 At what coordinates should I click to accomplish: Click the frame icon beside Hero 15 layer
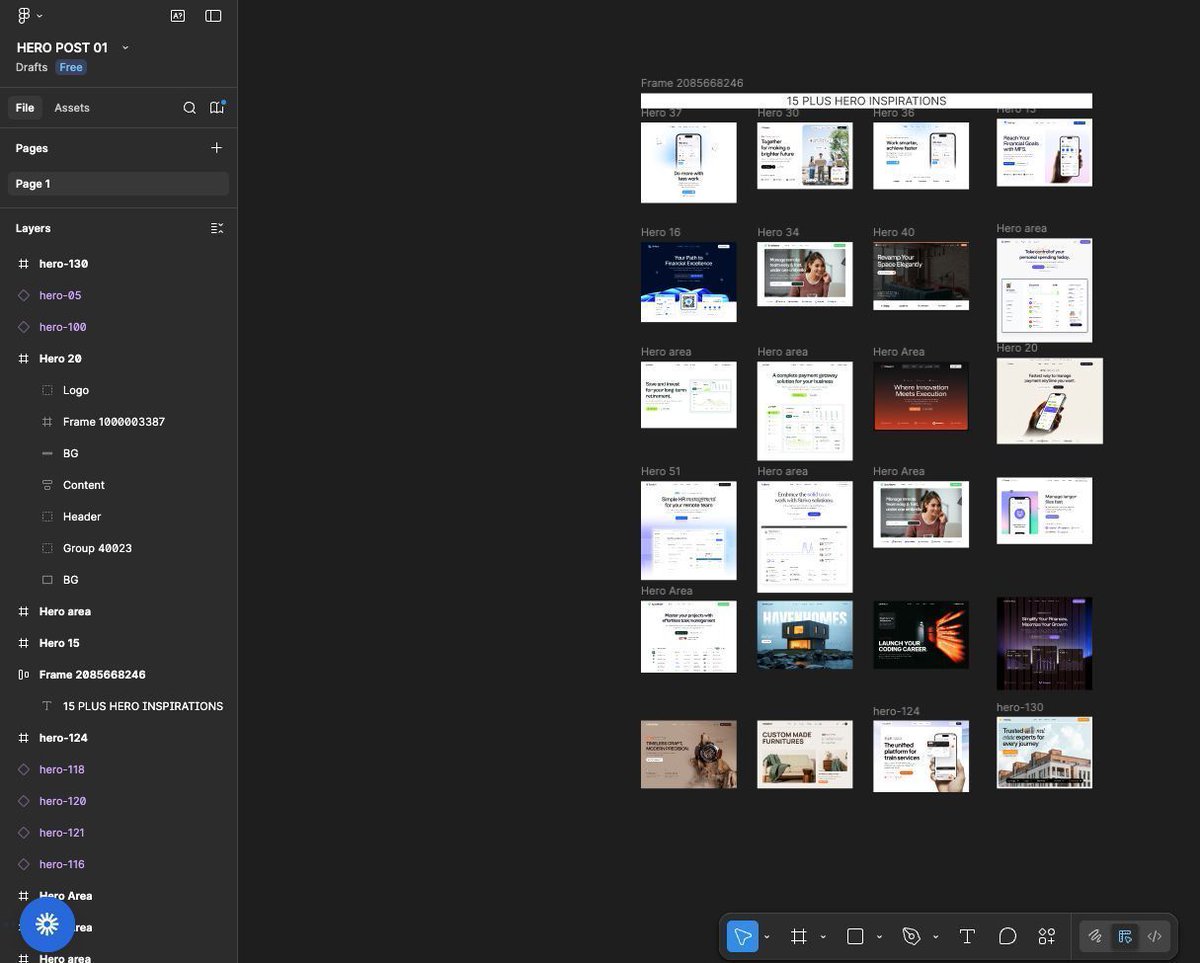click(x=23, y=643)
